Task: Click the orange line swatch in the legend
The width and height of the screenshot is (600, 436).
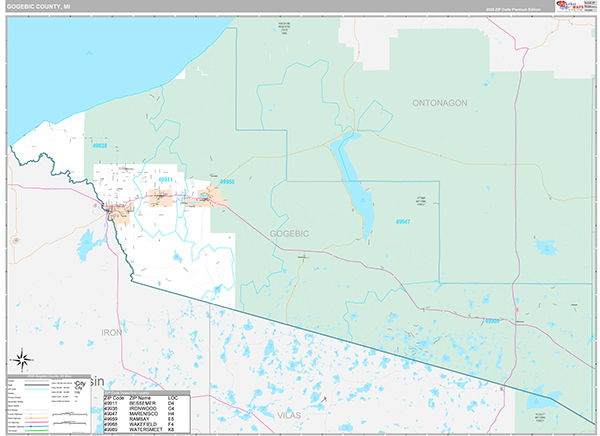Action: click(37, 418)
